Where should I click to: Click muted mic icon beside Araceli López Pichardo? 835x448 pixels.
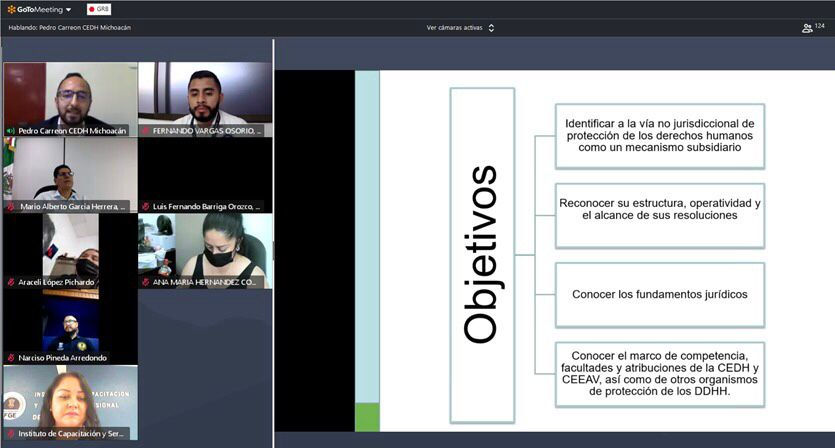click(x=11, y=282)
